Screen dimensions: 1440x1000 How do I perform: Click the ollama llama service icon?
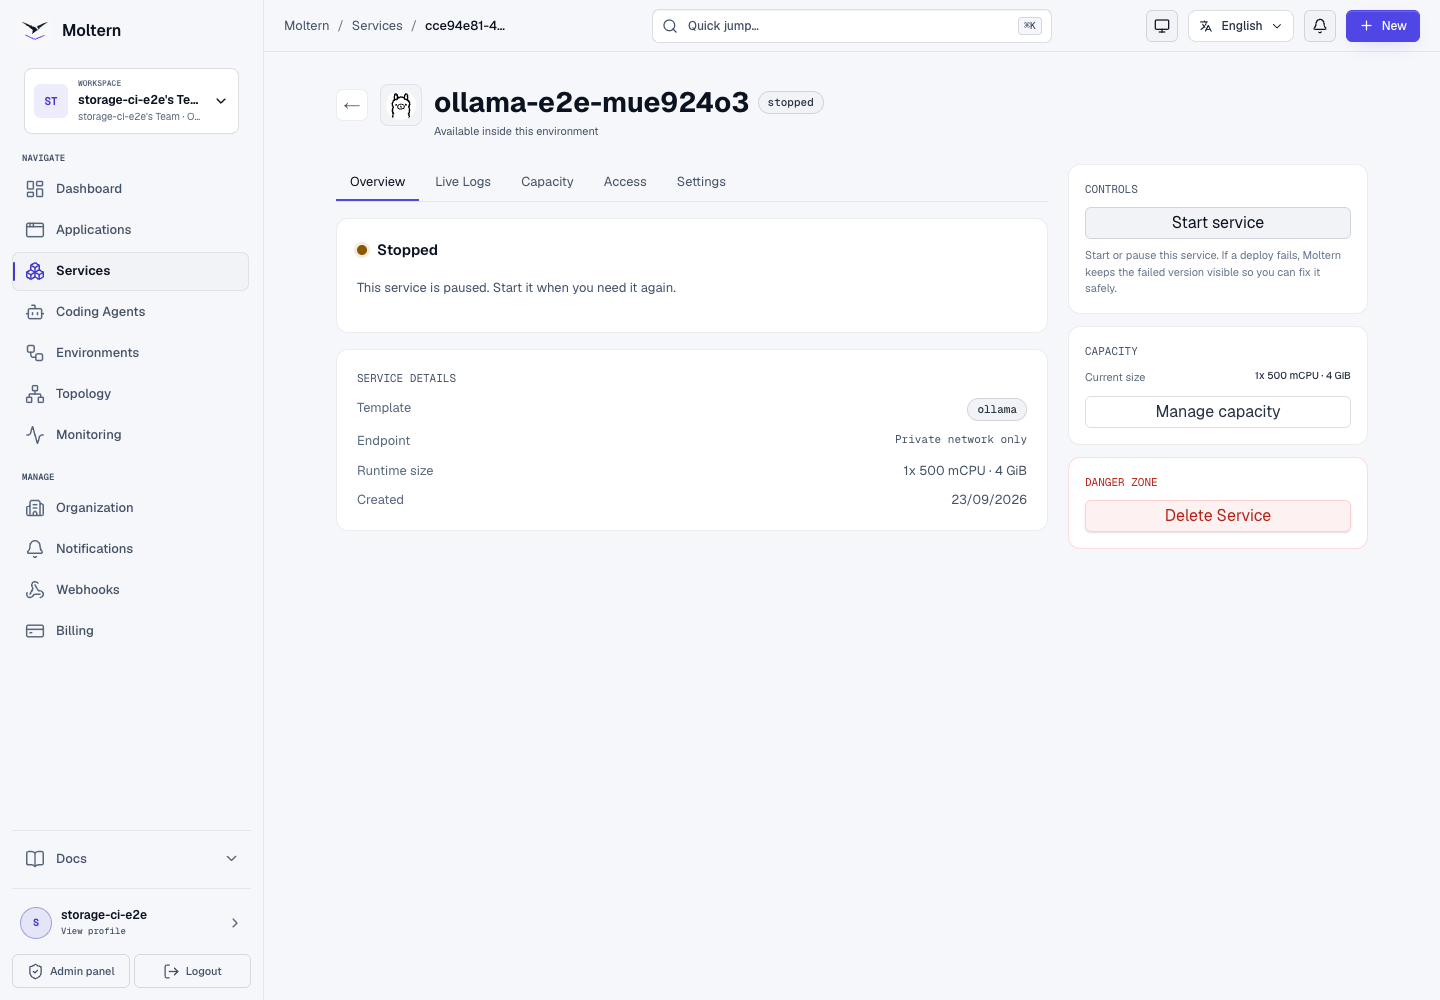tap(401, 105)
